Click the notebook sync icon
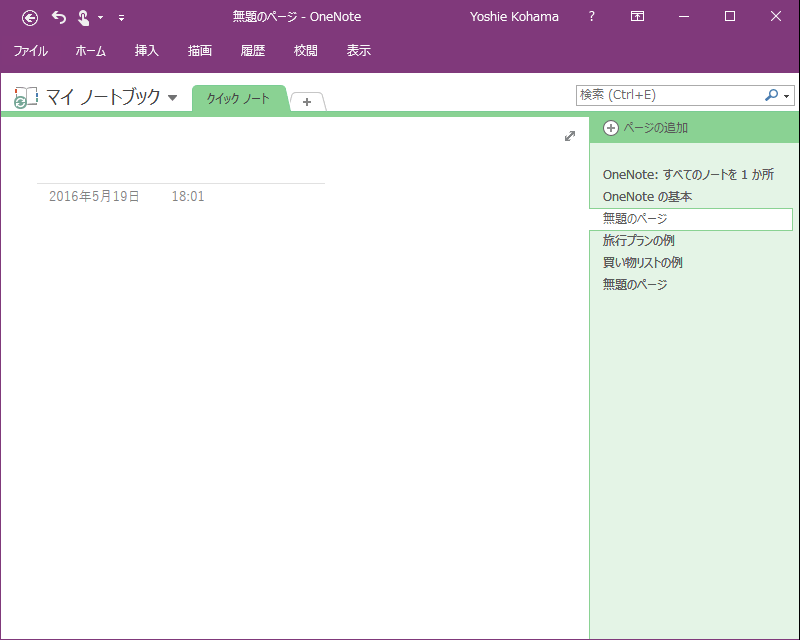 click(26, 97)
